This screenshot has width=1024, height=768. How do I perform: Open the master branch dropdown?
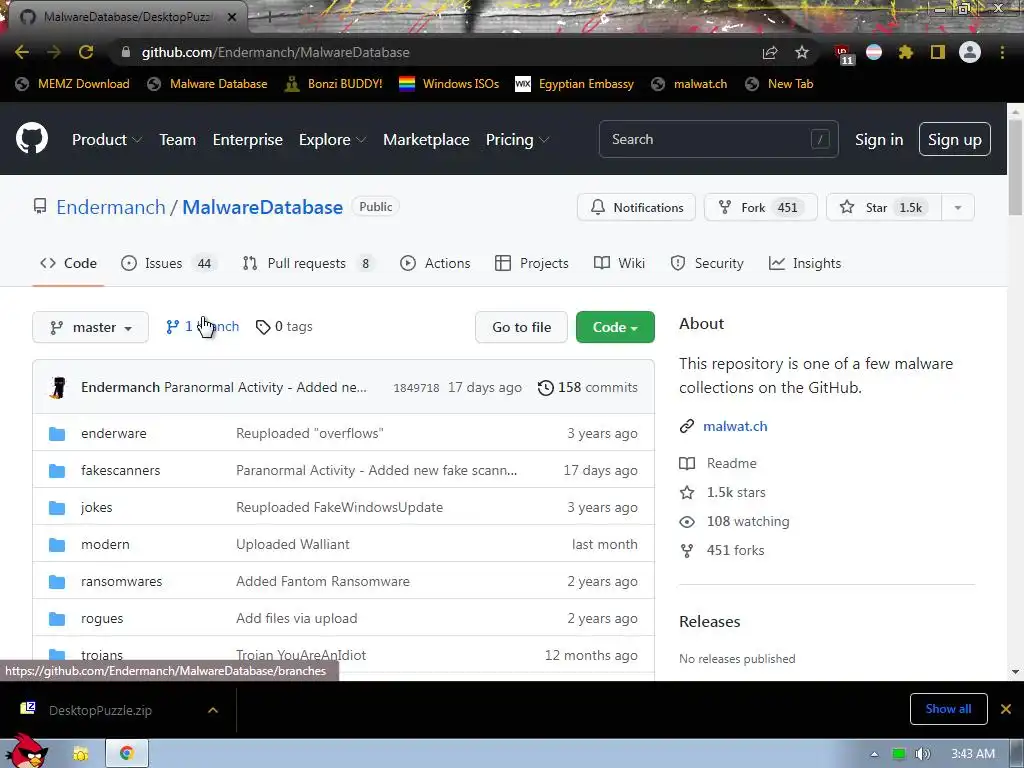point(91,327)
